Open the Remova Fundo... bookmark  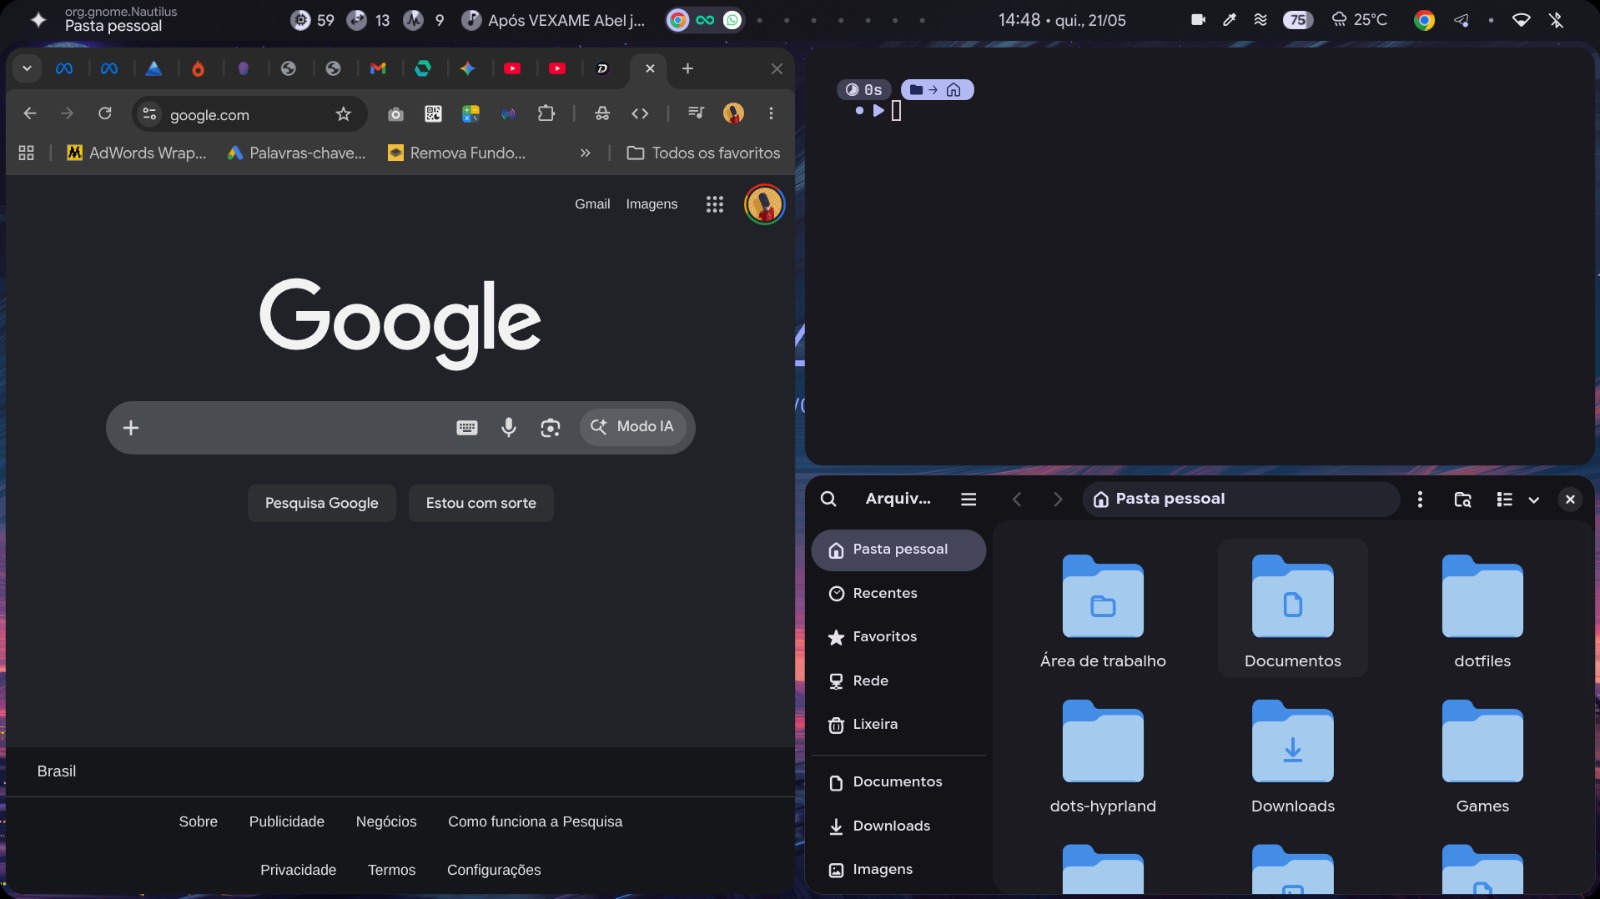click(456, 153)
